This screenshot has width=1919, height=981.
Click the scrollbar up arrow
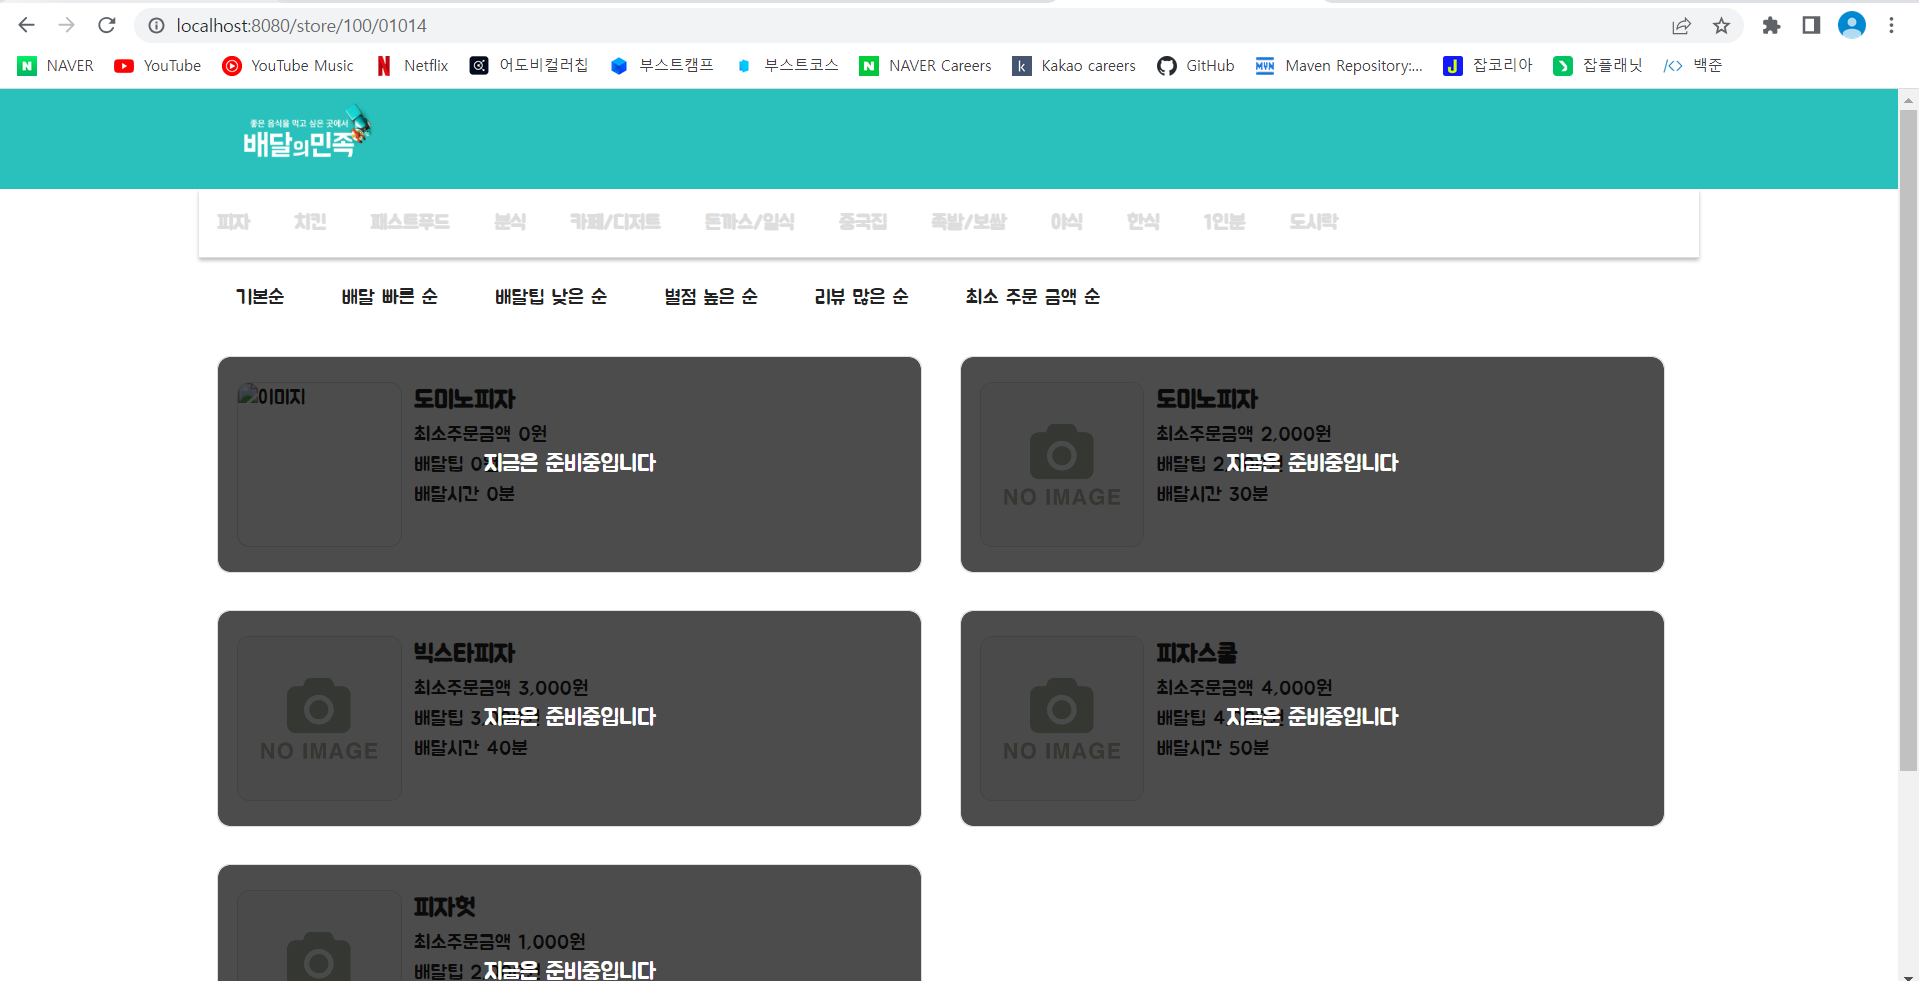[x=1908, y=99]
